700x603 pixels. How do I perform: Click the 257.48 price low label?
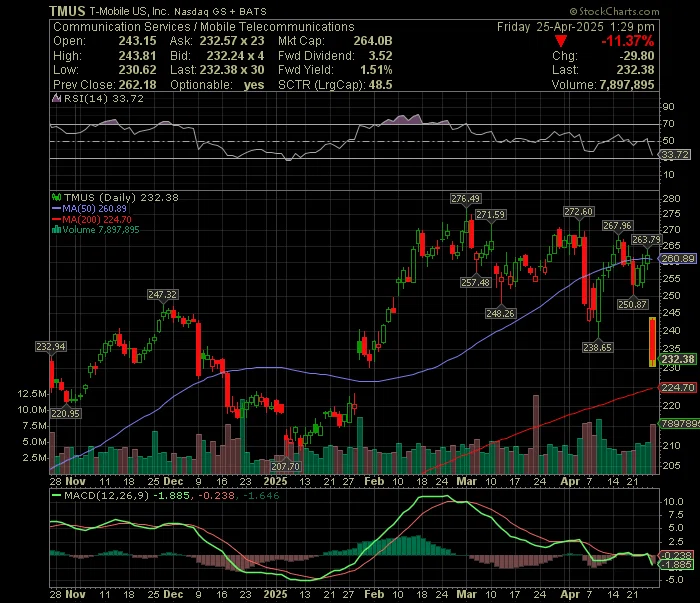(475, 282)
